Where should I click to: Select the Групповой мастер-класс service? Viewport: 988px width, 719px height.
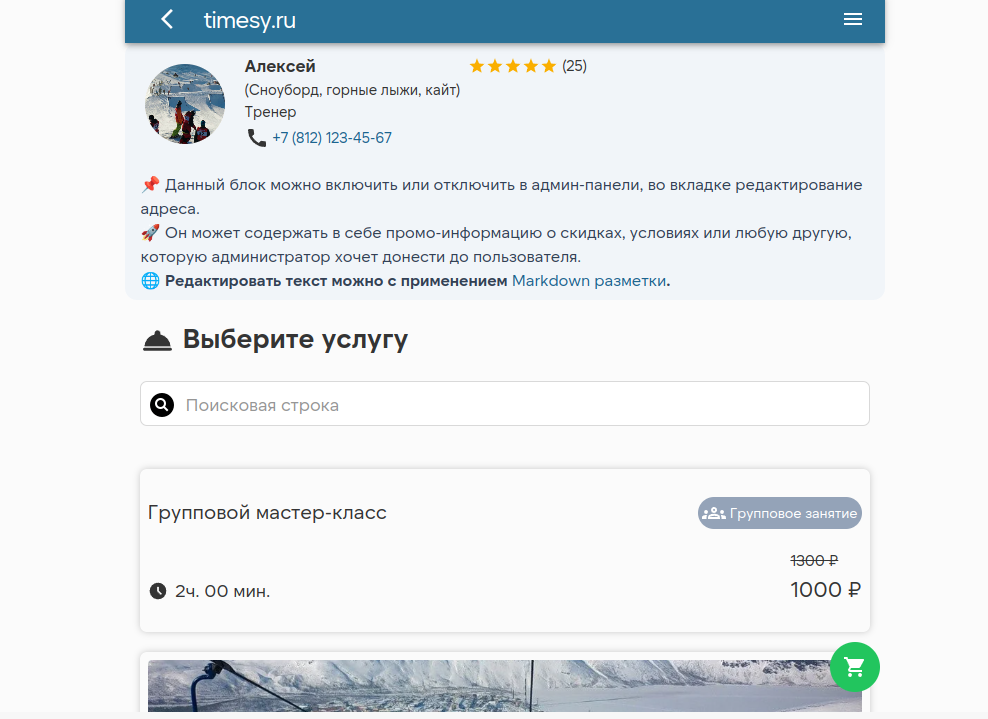267,513
